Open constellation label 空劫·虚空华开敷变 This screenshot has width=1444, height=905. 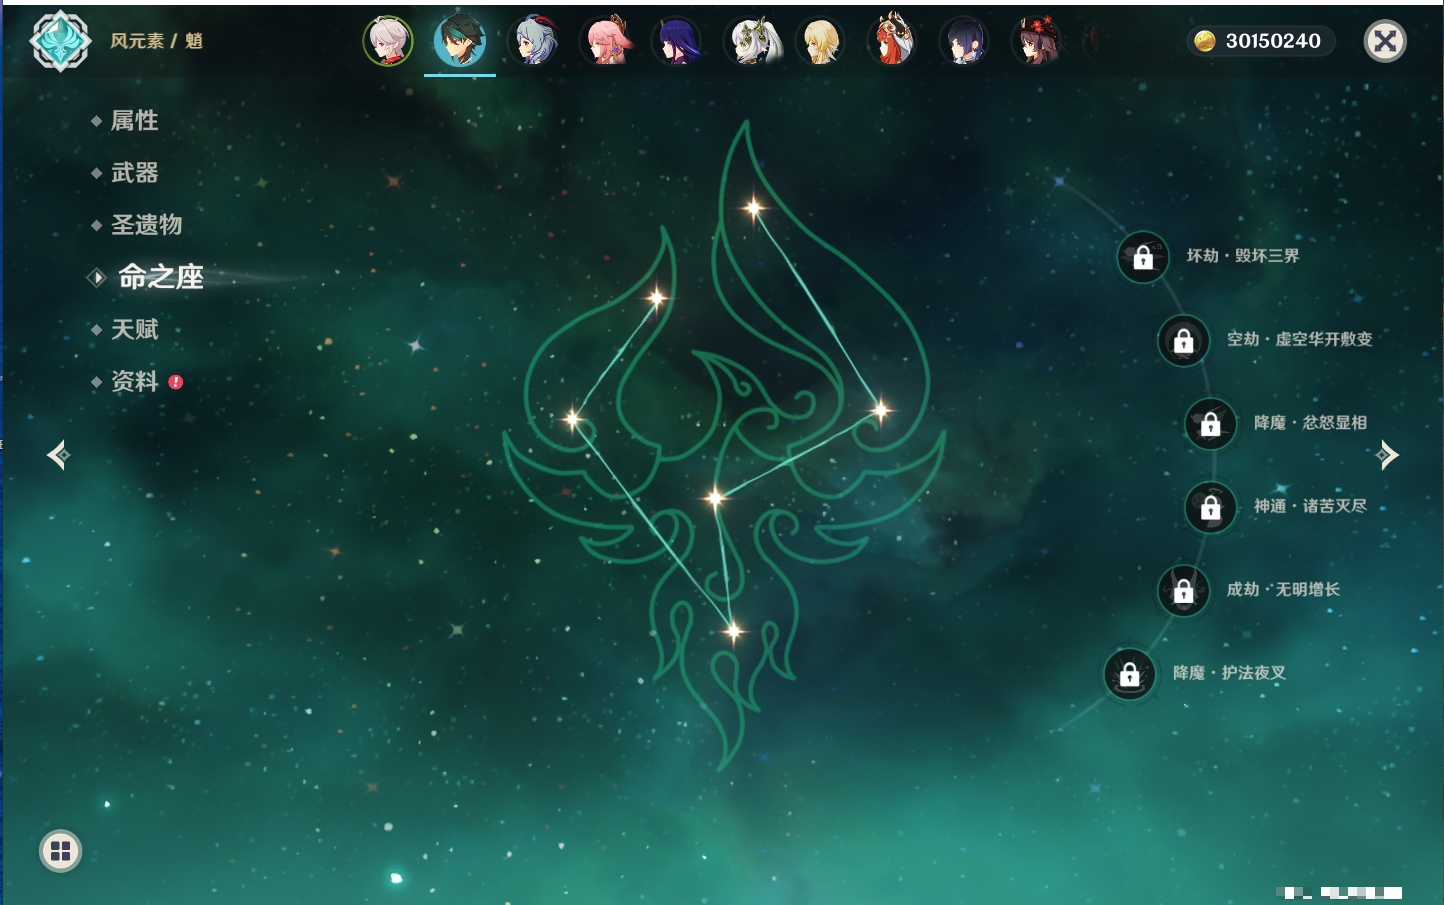(x=1300, y=339)
